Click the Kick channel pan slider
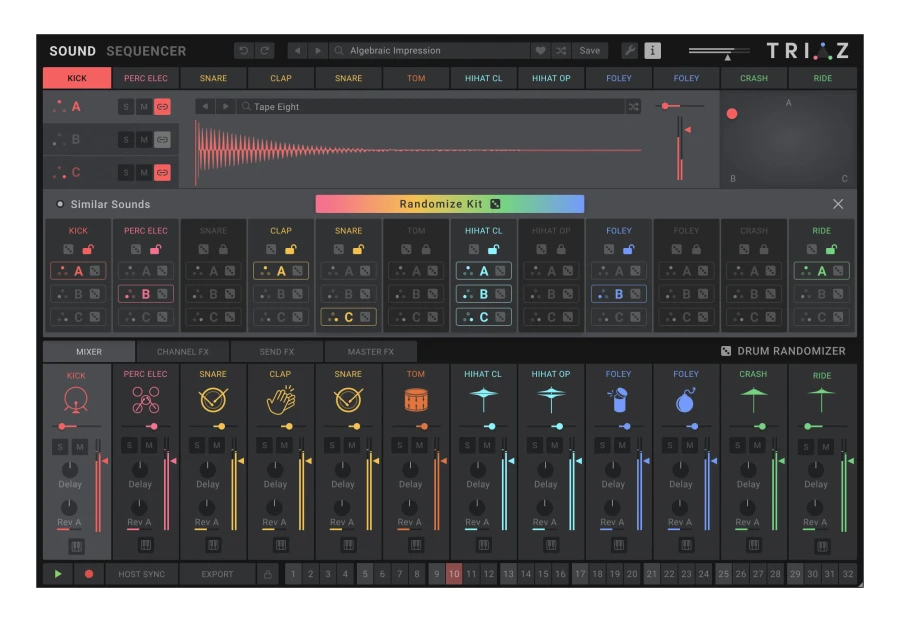 click(x=76, y=426)
